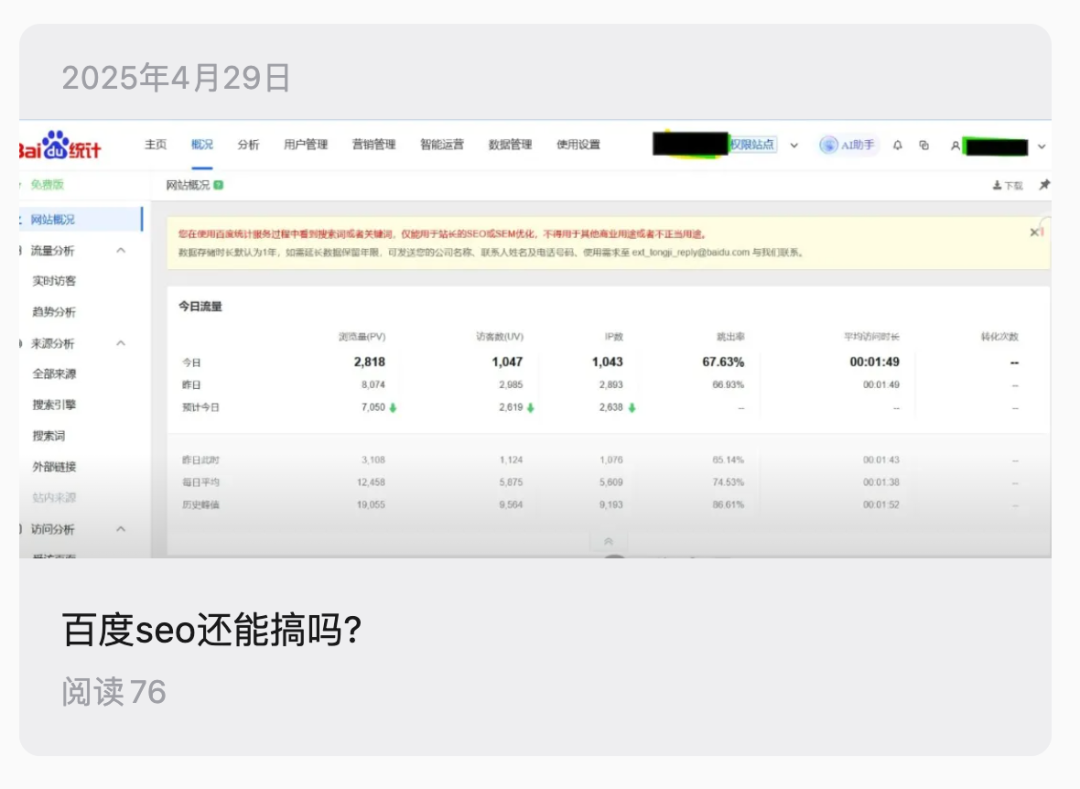Collapse the 来源分析 sidebar group

click(x=121, y=344)
